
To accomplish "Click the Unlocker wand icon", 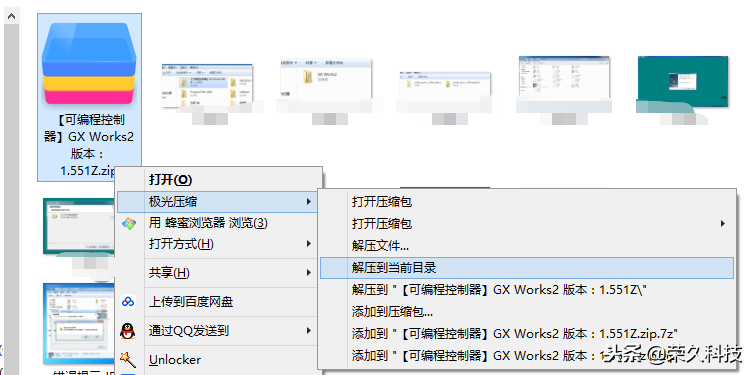I will pyautogui.click(x=128, y=359).
